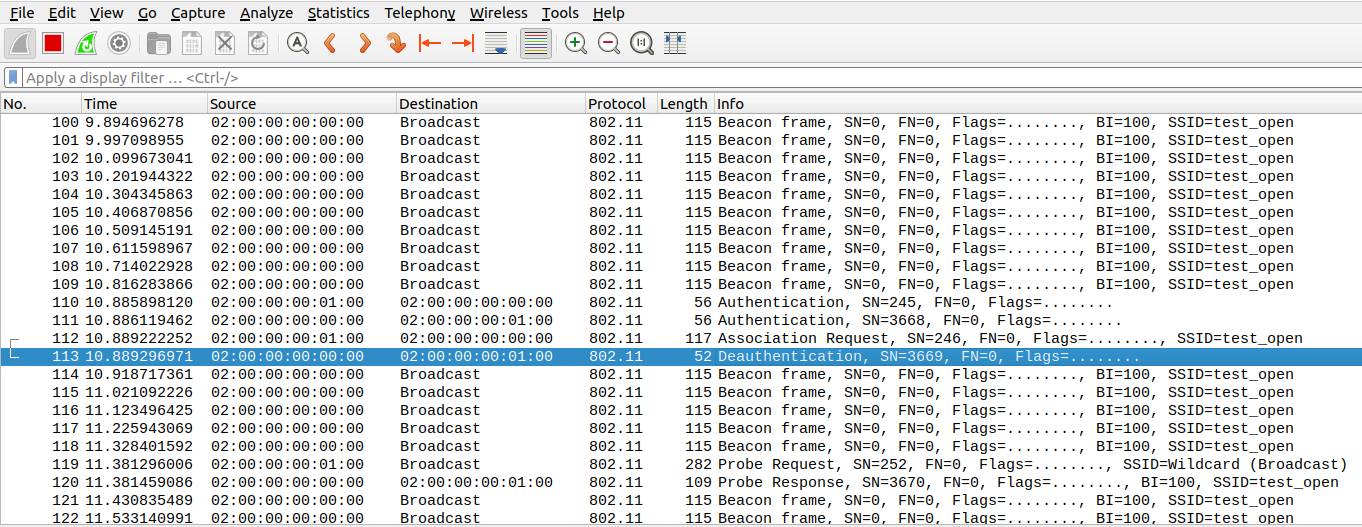
Task: Click the display filter input field
Action: [600, 77]
